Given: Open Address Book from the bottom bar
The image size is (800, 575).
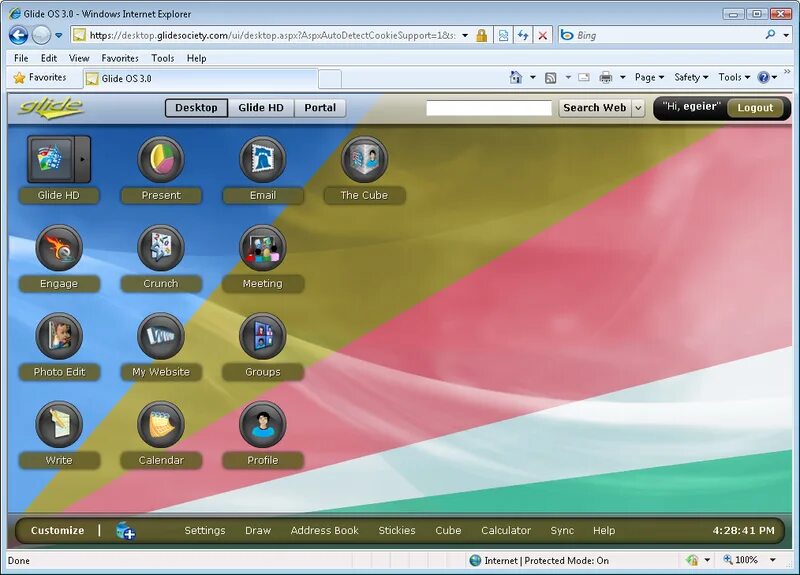Looking at the screenshot, I should point(324,531).
